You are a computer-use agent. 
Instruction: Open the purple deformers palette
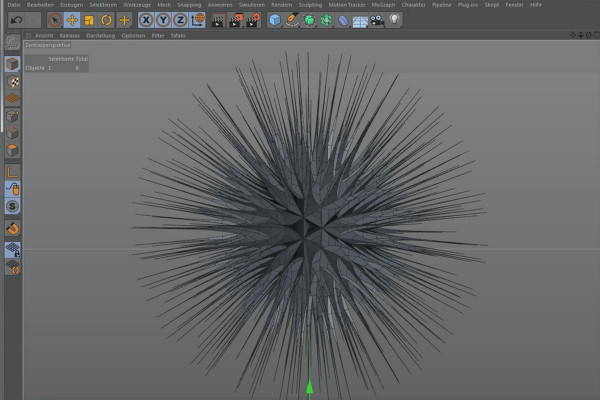point(343,20)
